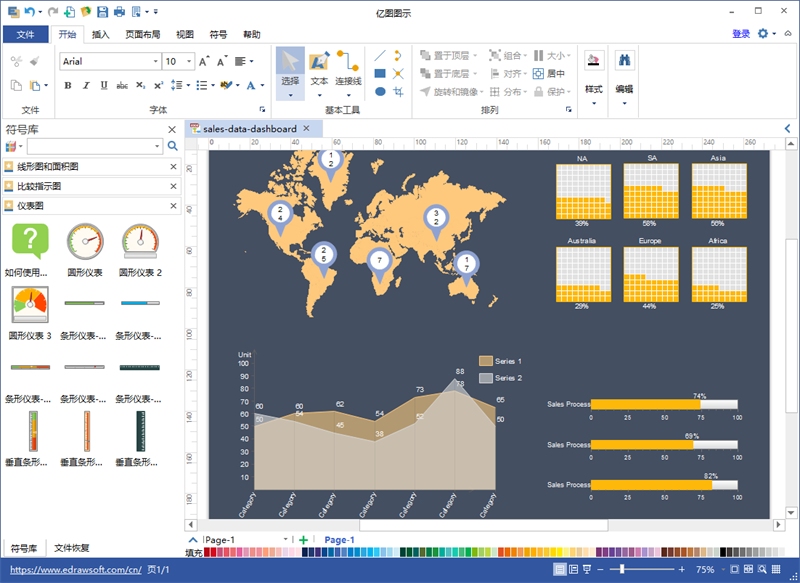Toggle underline text formatting
This screenshot has height=583, width=800.
[104, 85]
